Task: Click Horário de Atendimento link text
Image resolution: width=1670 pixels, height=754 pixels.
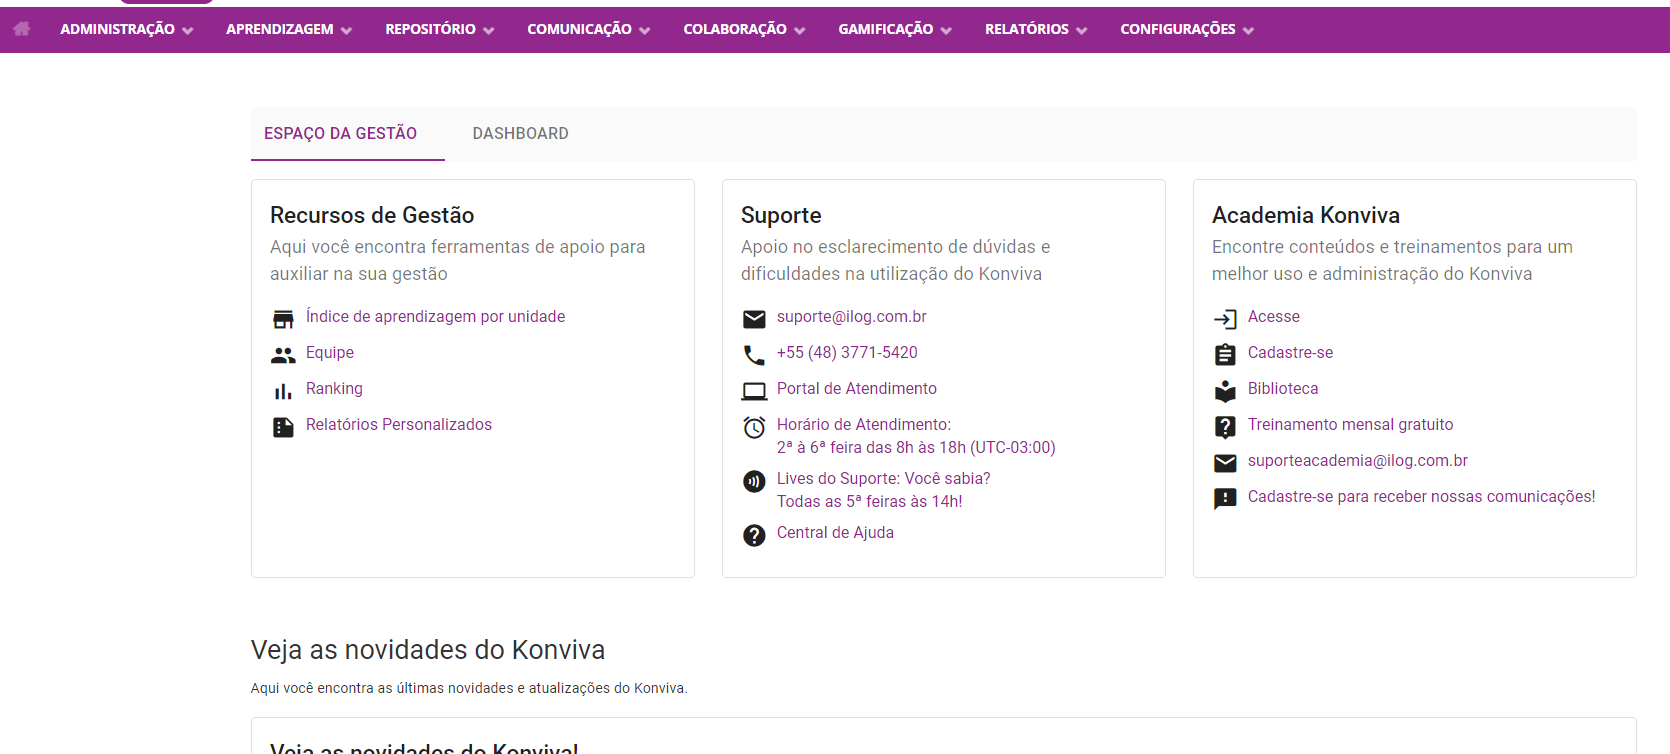Action: point(864,424)
